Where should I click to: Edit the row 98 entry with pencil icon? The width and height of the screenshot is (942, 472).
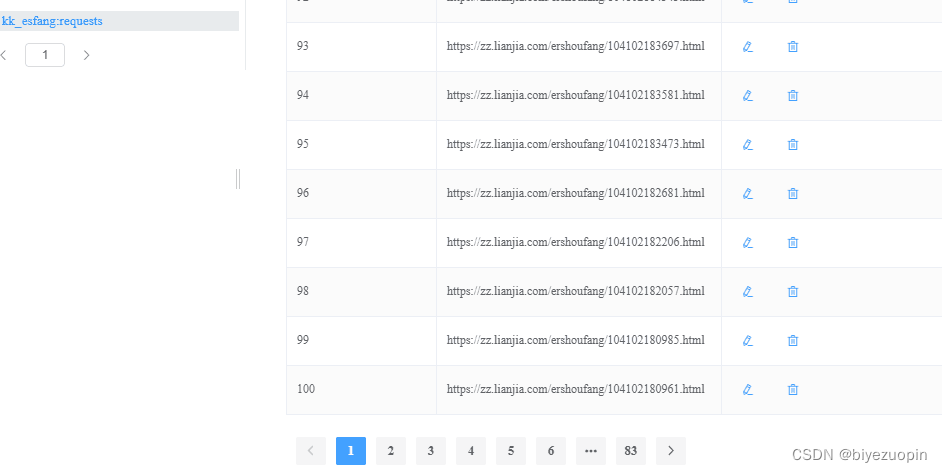coord(747,292)
